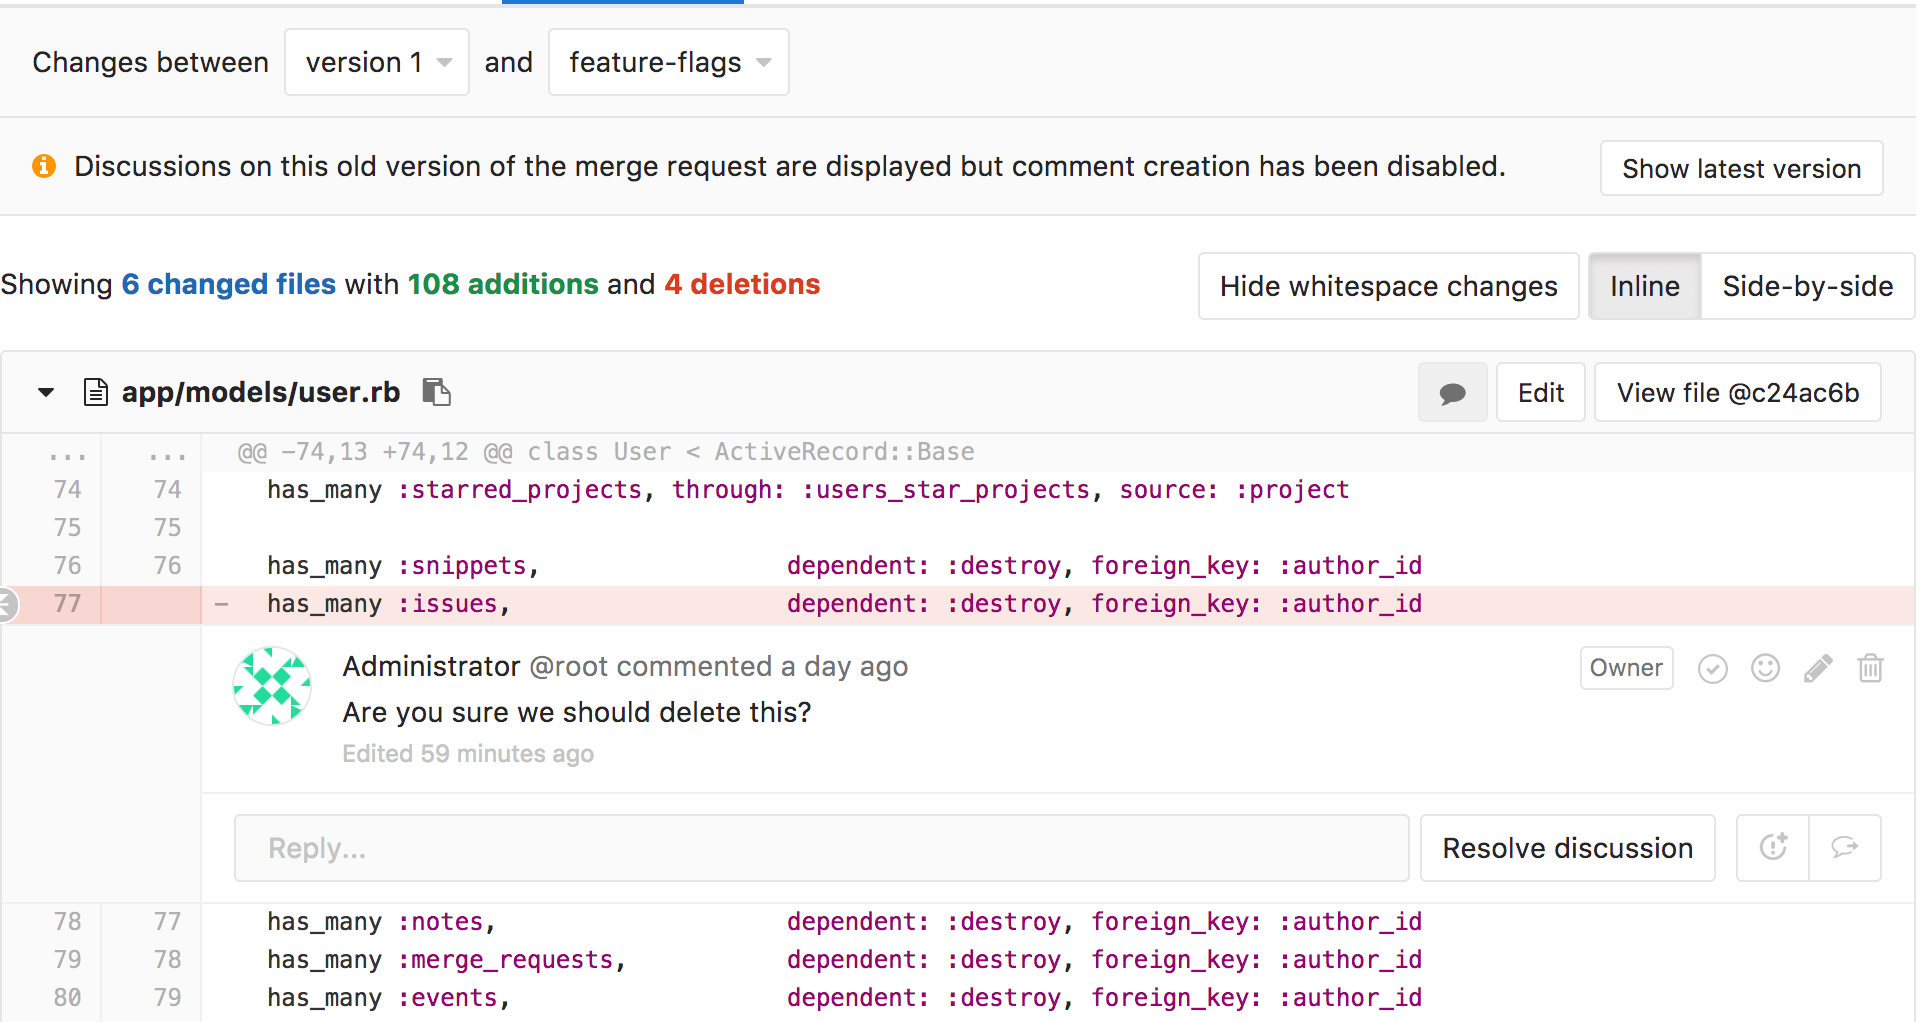Image resolution: width=1922 pixels, height=1022 pixels.
Task: Mark comment resolved via checkmark icon
Action: click(x=1712, y=668)
